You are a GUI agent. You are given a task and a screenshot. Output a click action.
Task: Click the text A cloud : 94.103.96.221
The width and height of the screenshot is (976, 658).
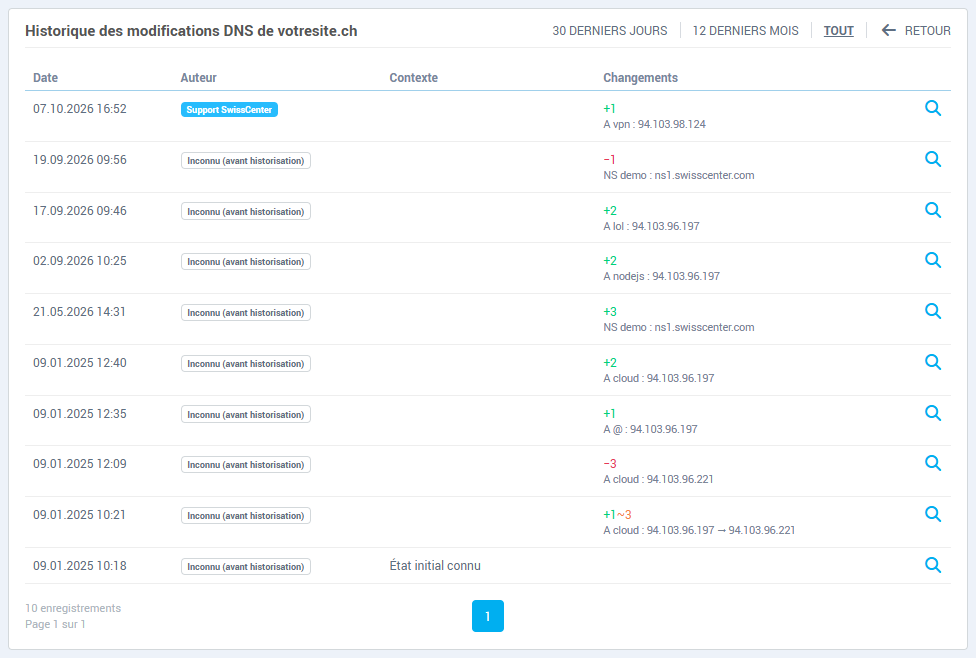658,479
